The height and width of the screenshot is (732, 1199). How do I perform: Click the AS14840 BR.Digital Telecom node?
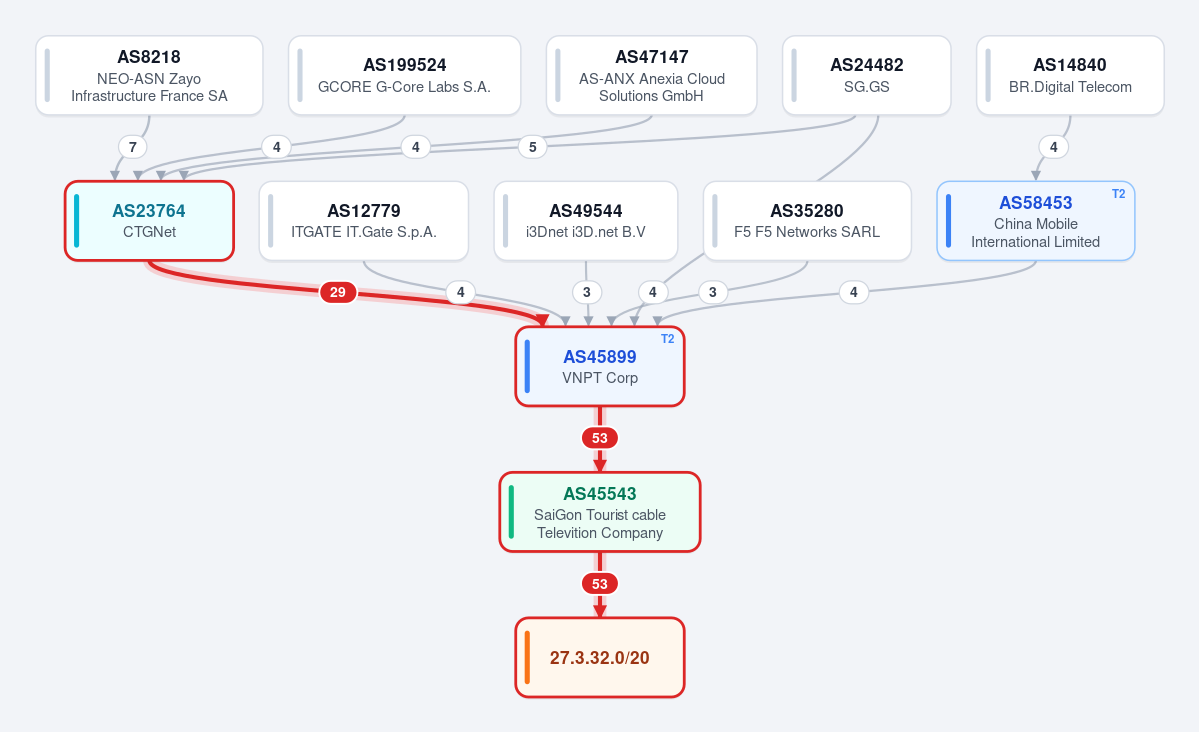(1070, 76)
